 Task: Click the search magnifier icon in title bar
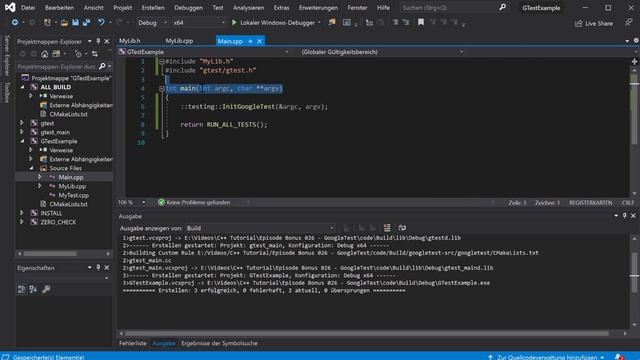point(502,7)
